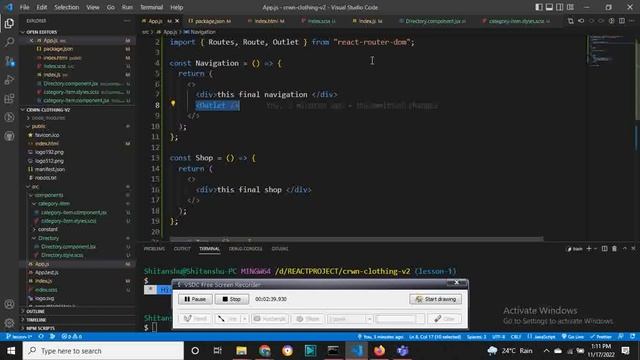The width and height of the screenshot is (640, 360).
Task: Open the Edit menu
Action: (x=42, y=7)
